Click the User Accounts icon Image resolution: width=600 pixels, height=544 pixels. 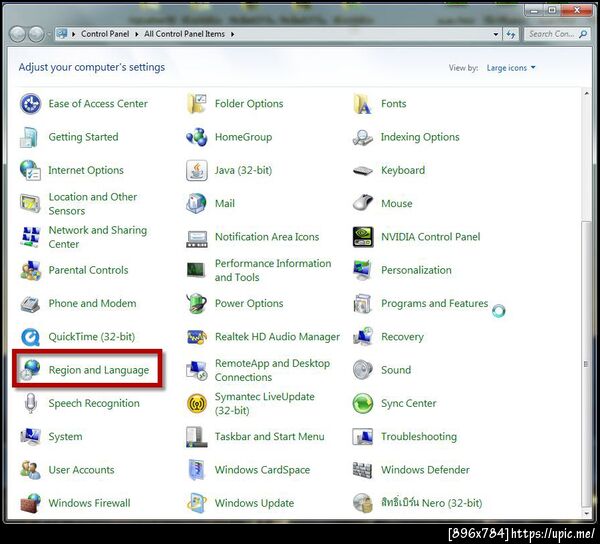tap(30, 470)
